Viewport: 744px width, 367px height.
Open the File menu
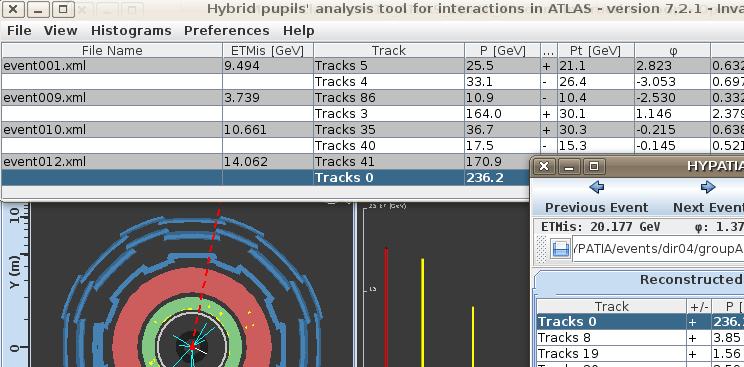19,31
